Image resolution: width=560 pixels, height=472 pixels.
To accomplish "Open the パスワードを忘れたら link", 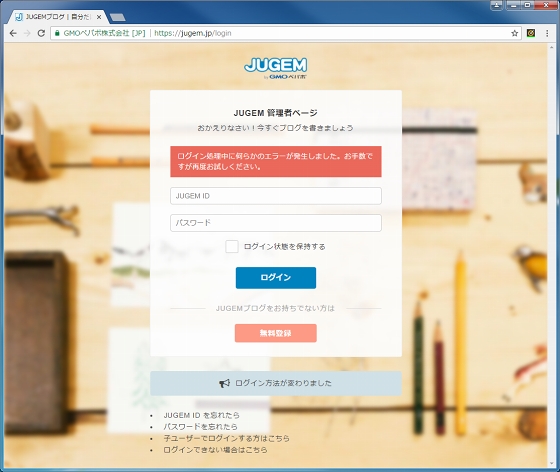I will [200, 427].
